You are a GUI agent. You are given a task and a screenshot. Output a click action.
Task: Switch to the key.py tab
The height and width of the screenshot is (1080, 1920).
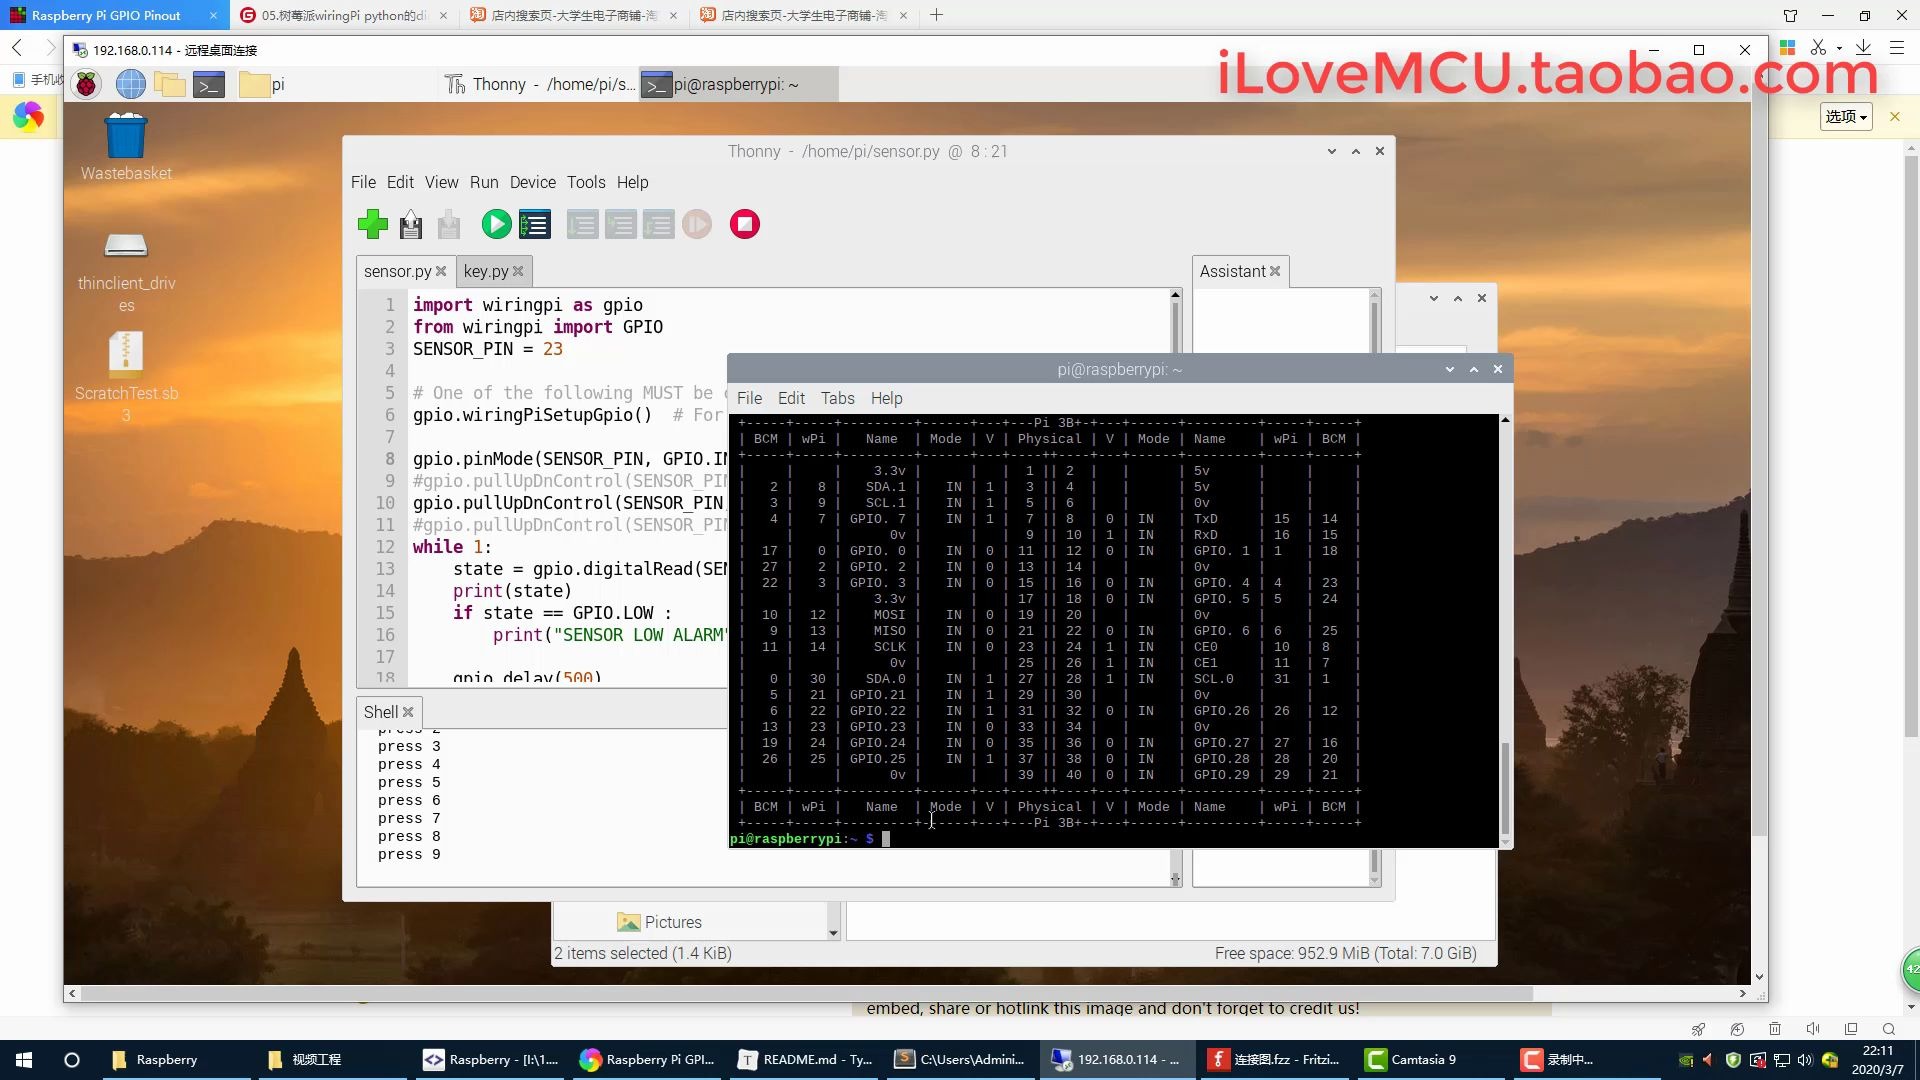pos(486,271)
